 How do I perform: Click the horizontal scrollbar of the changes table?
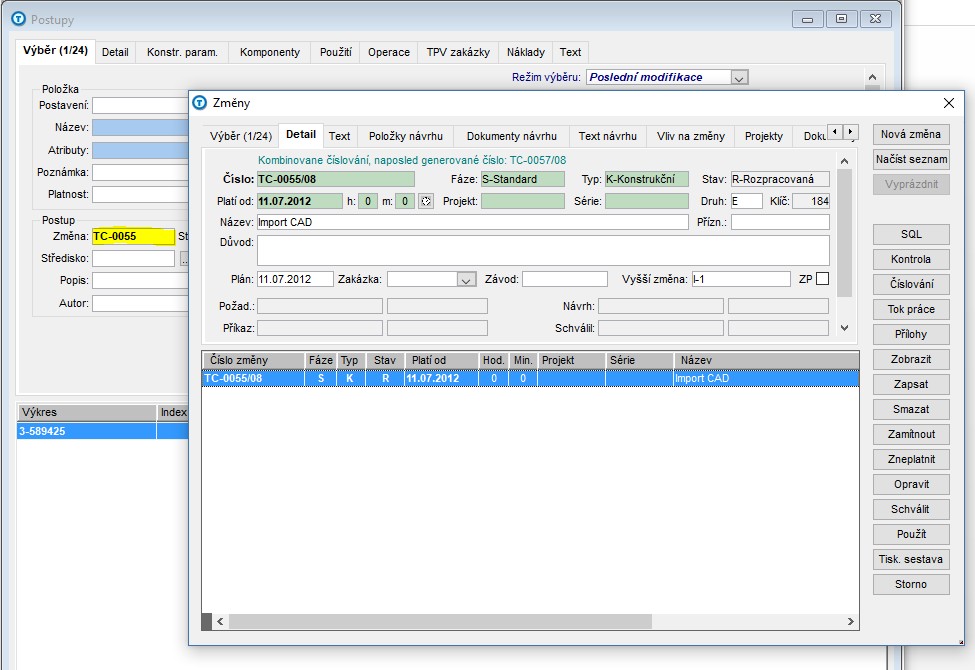(440, 621)
